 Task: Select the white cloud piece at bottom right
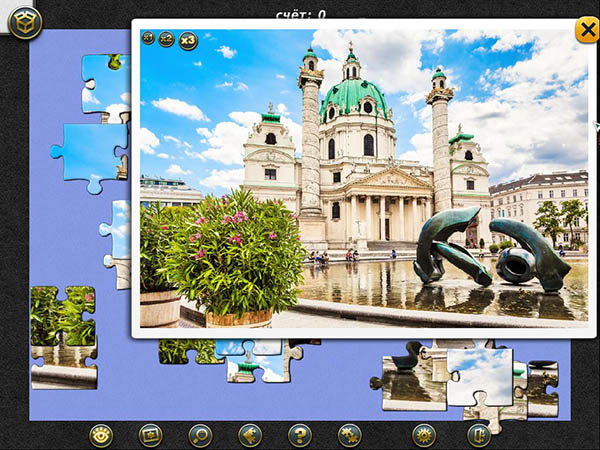click(x=480, y=376)
